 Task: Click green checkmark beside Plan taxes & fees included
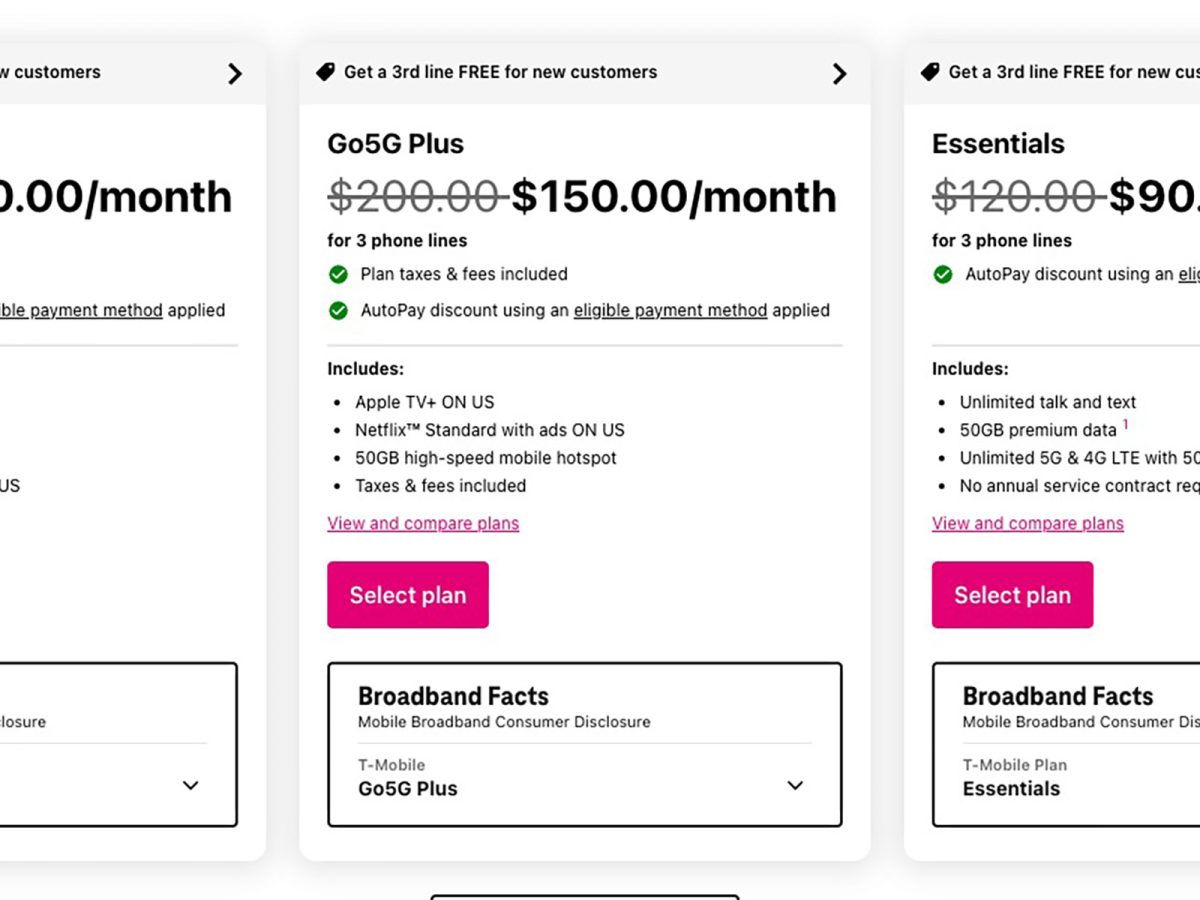[338, 274]
